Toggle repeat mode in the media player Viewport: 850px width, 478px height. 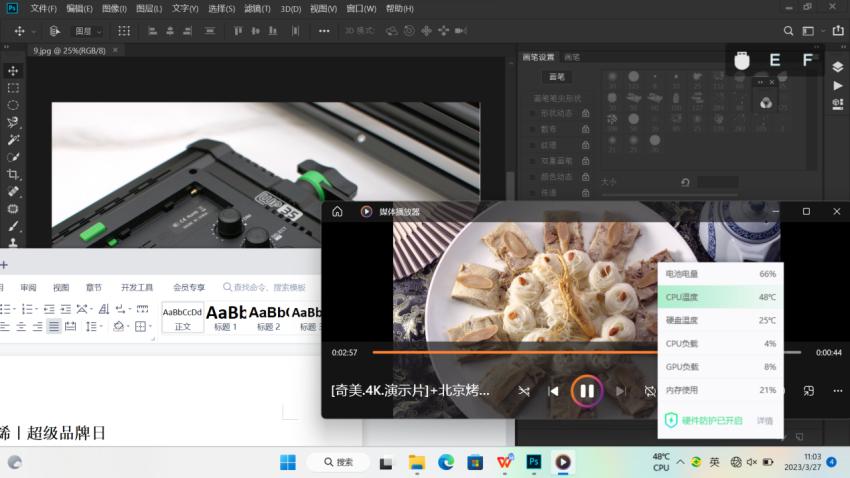(x=649, y=391)
